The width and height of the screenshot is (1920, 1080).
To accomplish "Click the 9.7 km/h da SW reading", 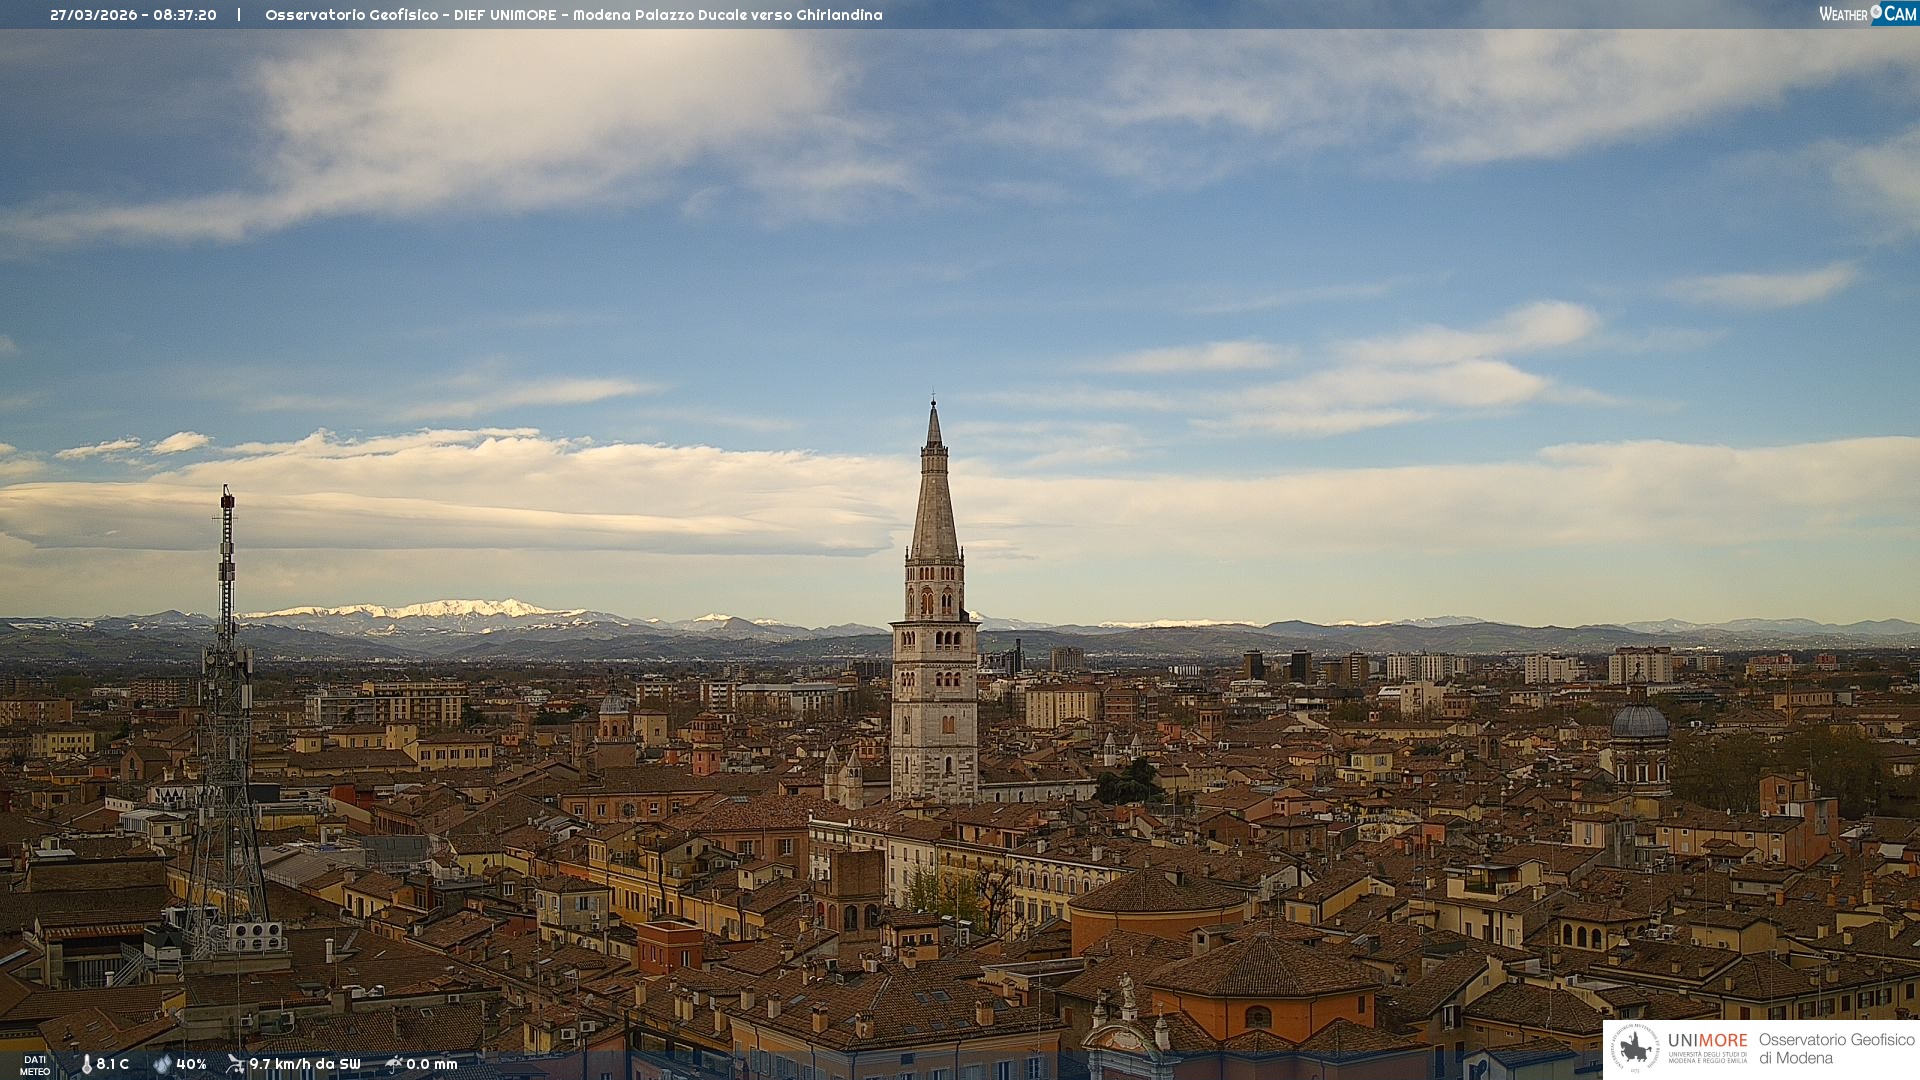I will (x=305, y=1064).
